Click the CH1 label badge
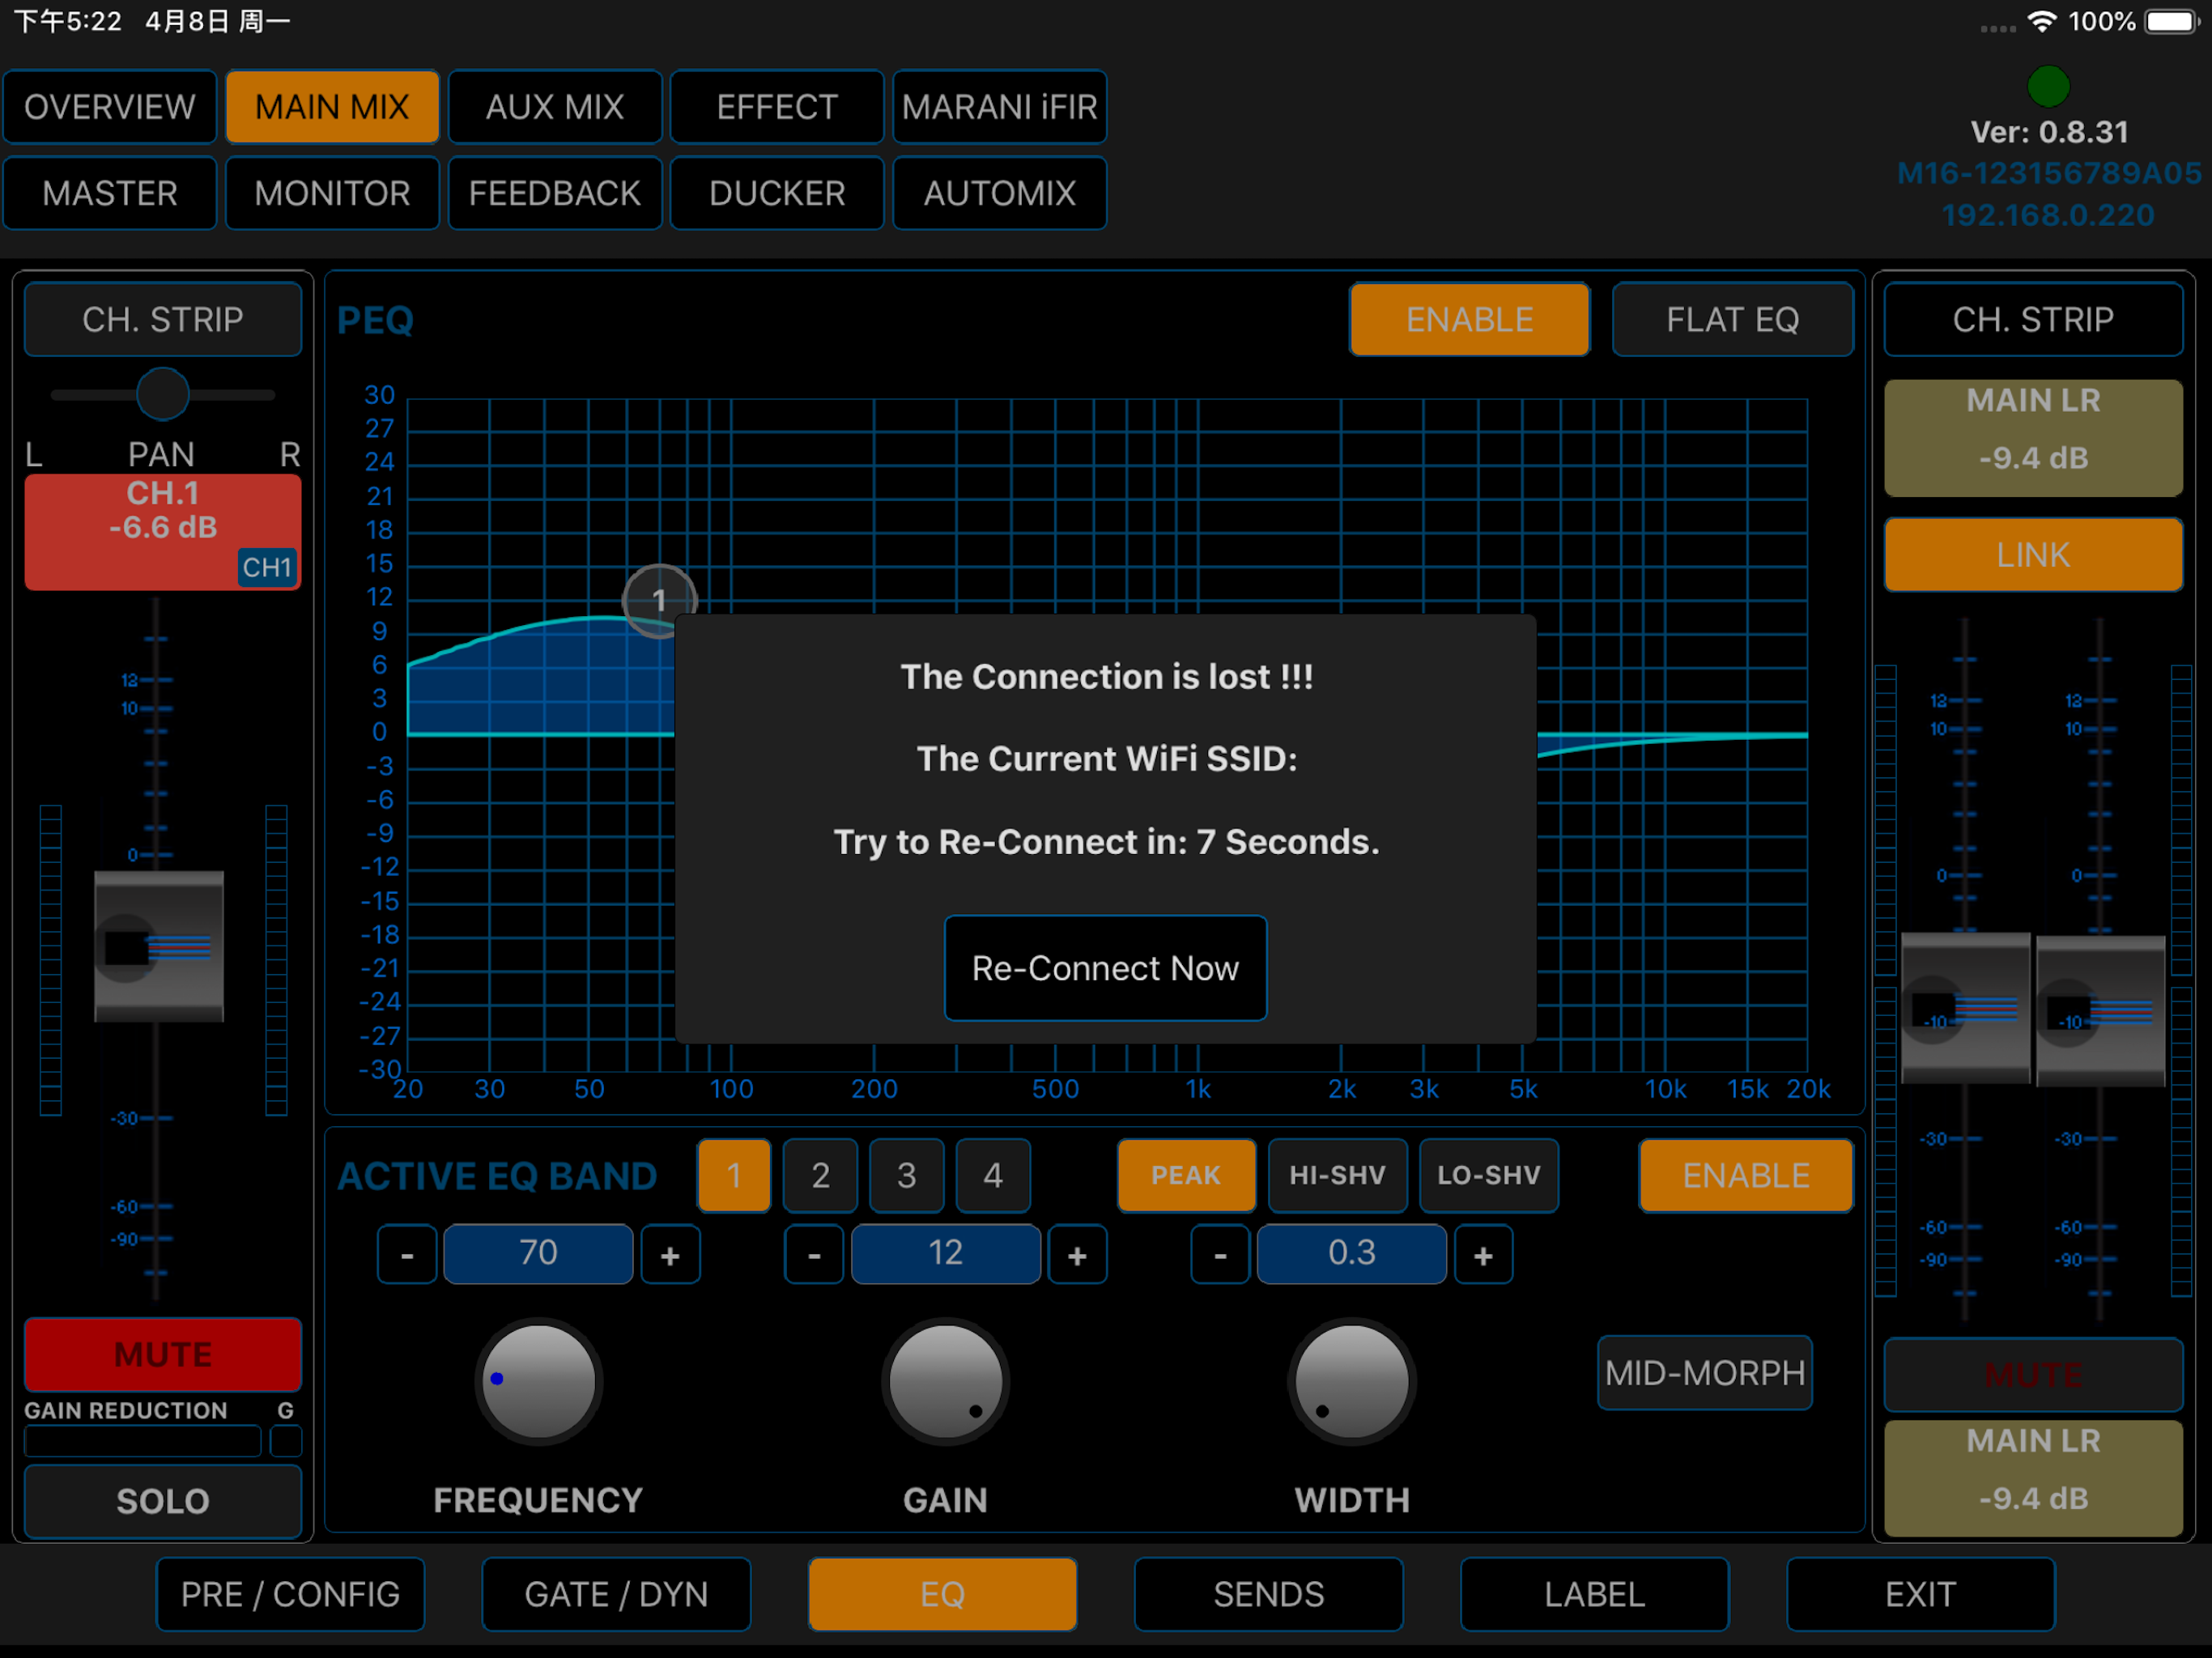The image size is (2212, 1658). pos(266,568)
